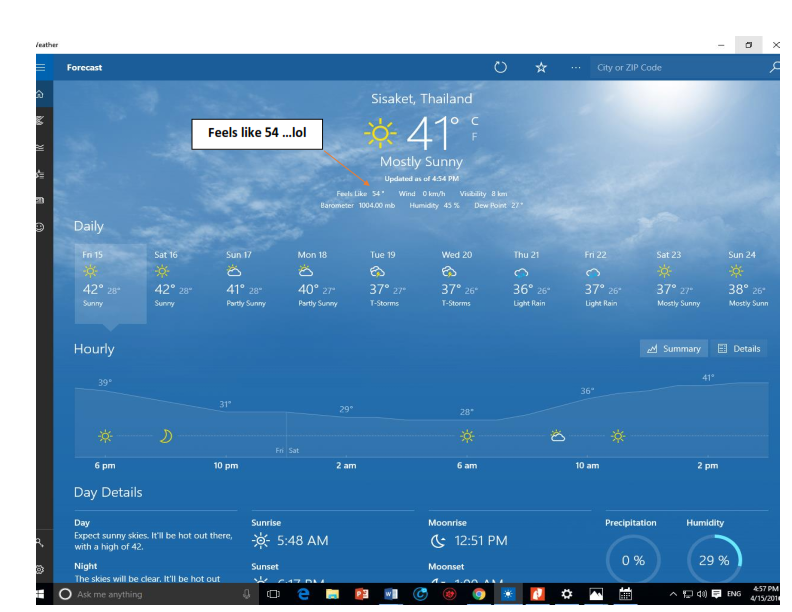Show the hourly Summary view
Screen dimensions: 792x612
[x=674, y=349]
